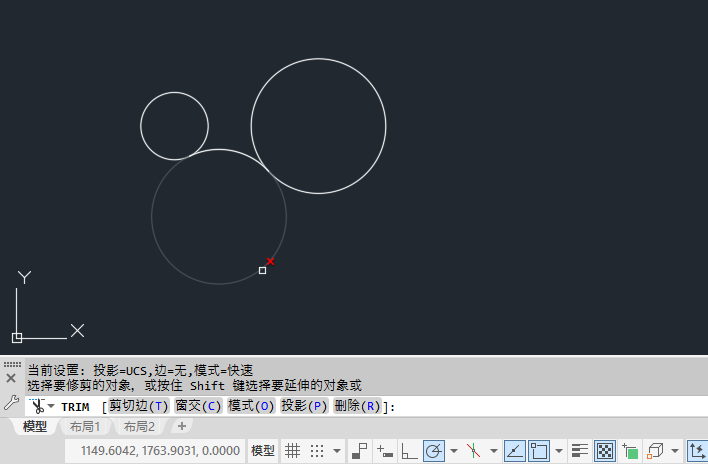Close the command line window
This screenshot has height=464, width=708.
pyautogui.click(x=11, y=378)
